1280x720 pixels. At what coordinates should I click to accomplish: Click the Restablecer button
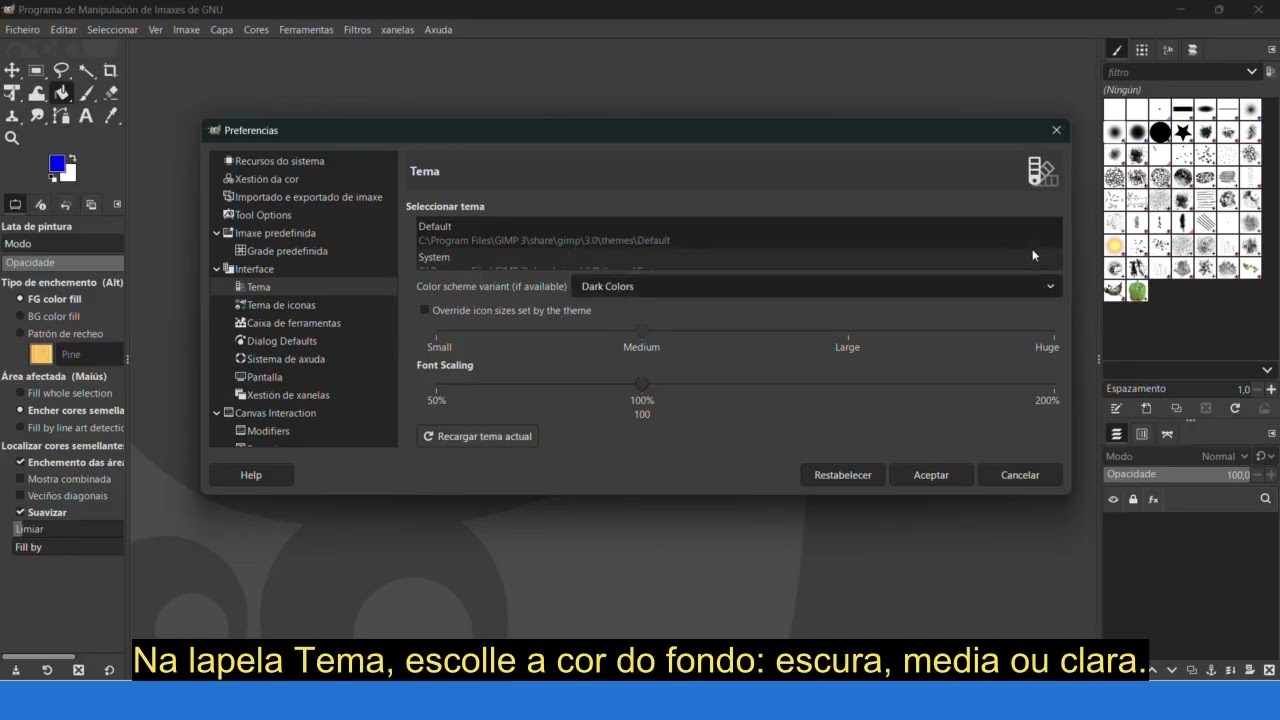pos(843,475)
